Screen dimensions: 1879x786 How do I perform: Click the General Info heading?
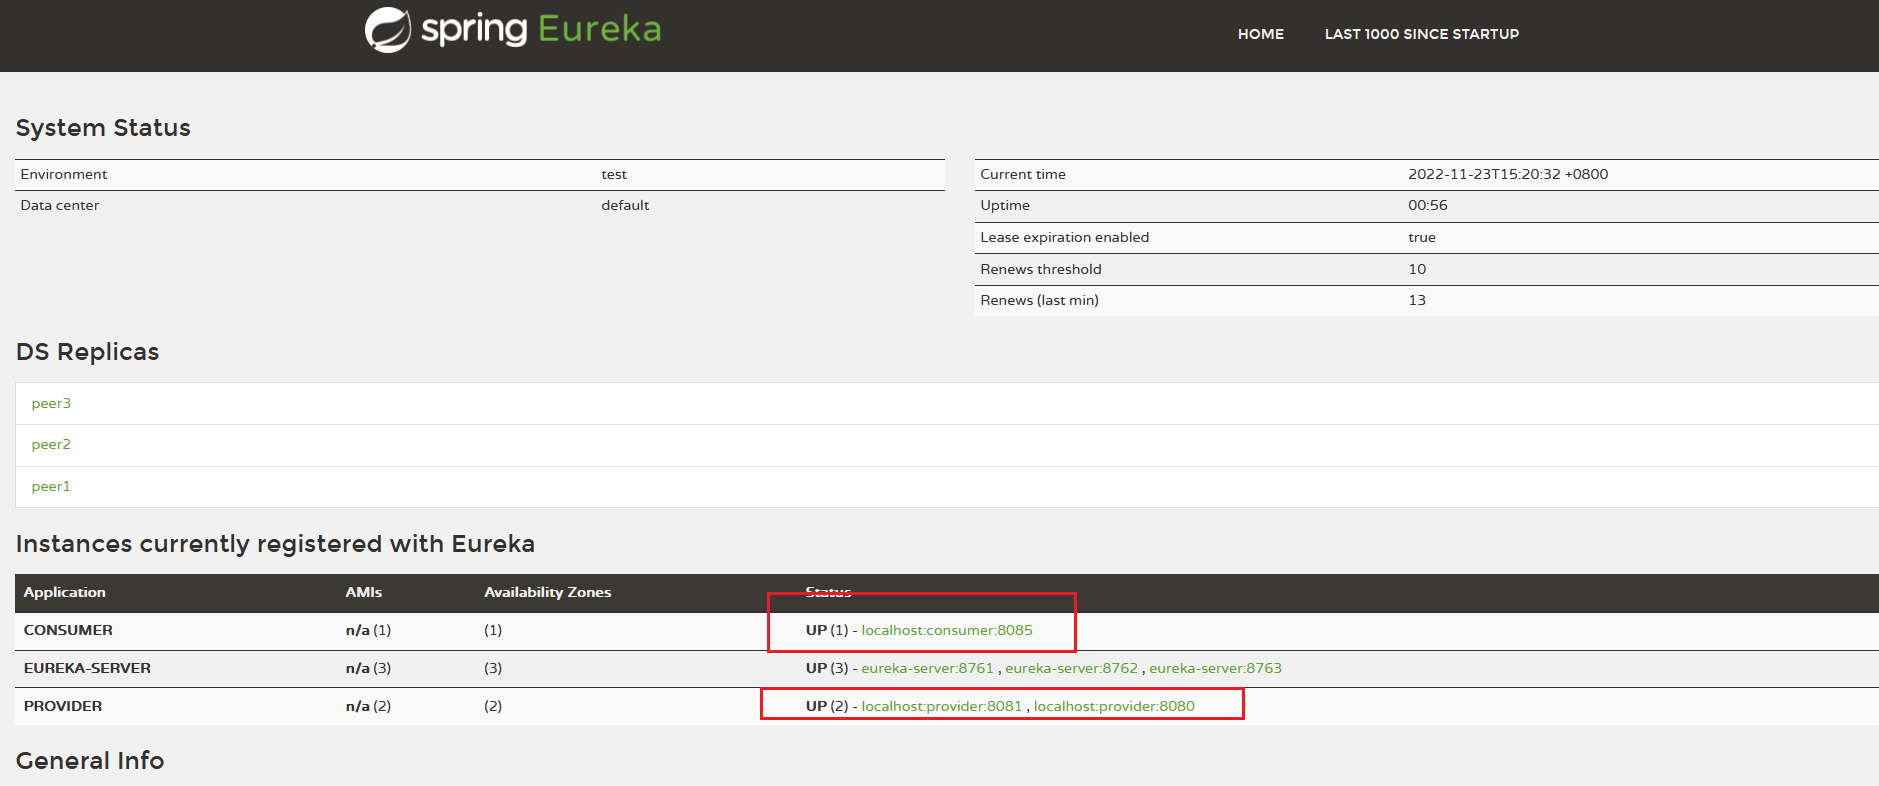(90, 761)
